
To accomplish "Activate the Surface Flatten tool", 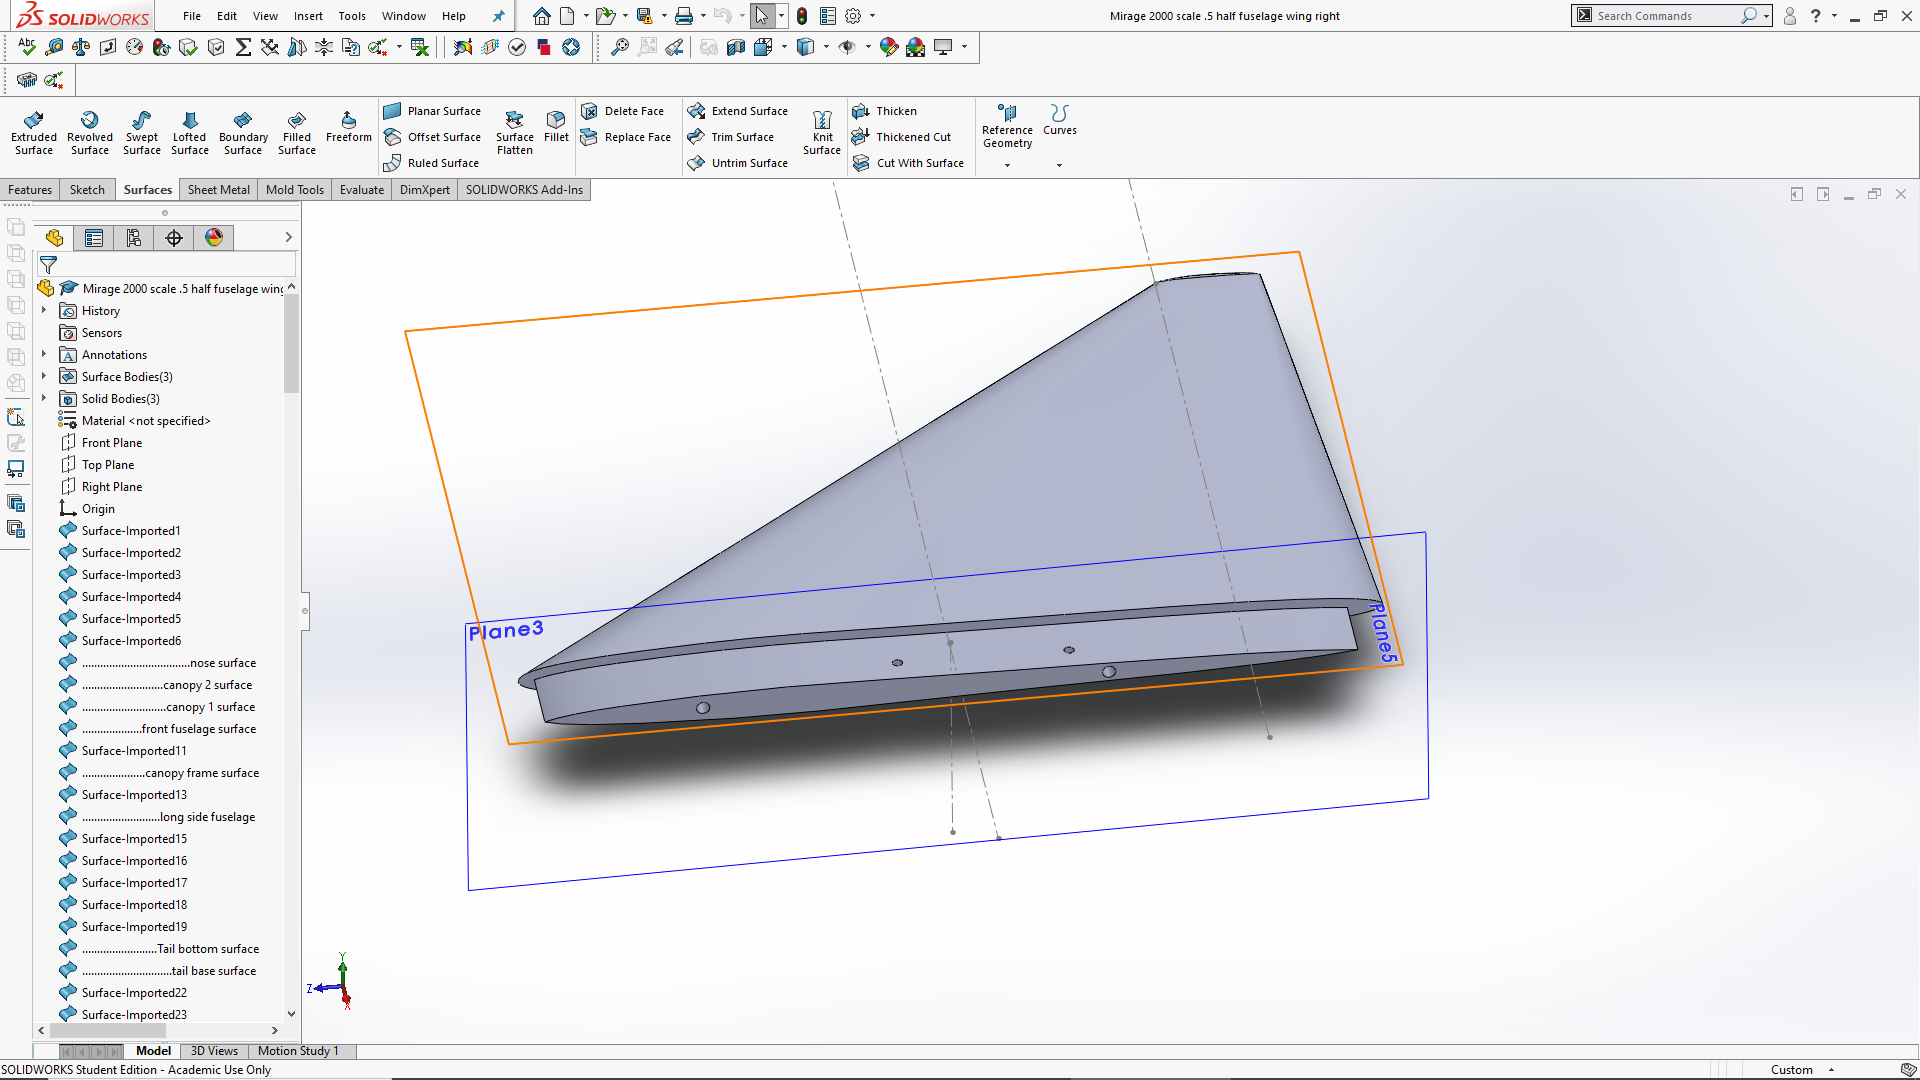I will click(514, 131).
